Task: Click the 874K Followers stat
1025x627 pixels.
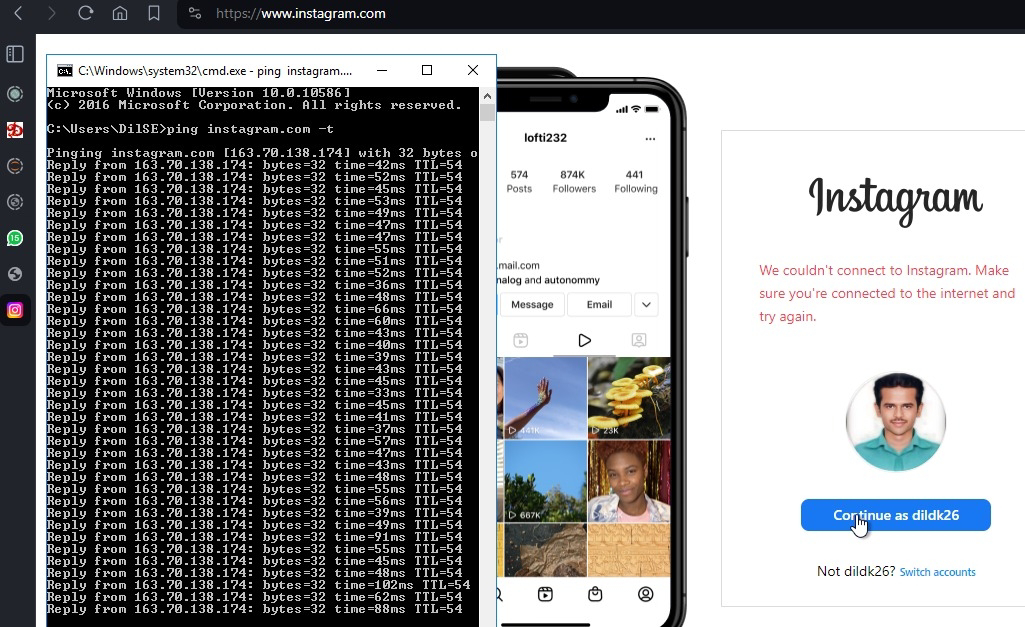Action: tap(574, 181)
